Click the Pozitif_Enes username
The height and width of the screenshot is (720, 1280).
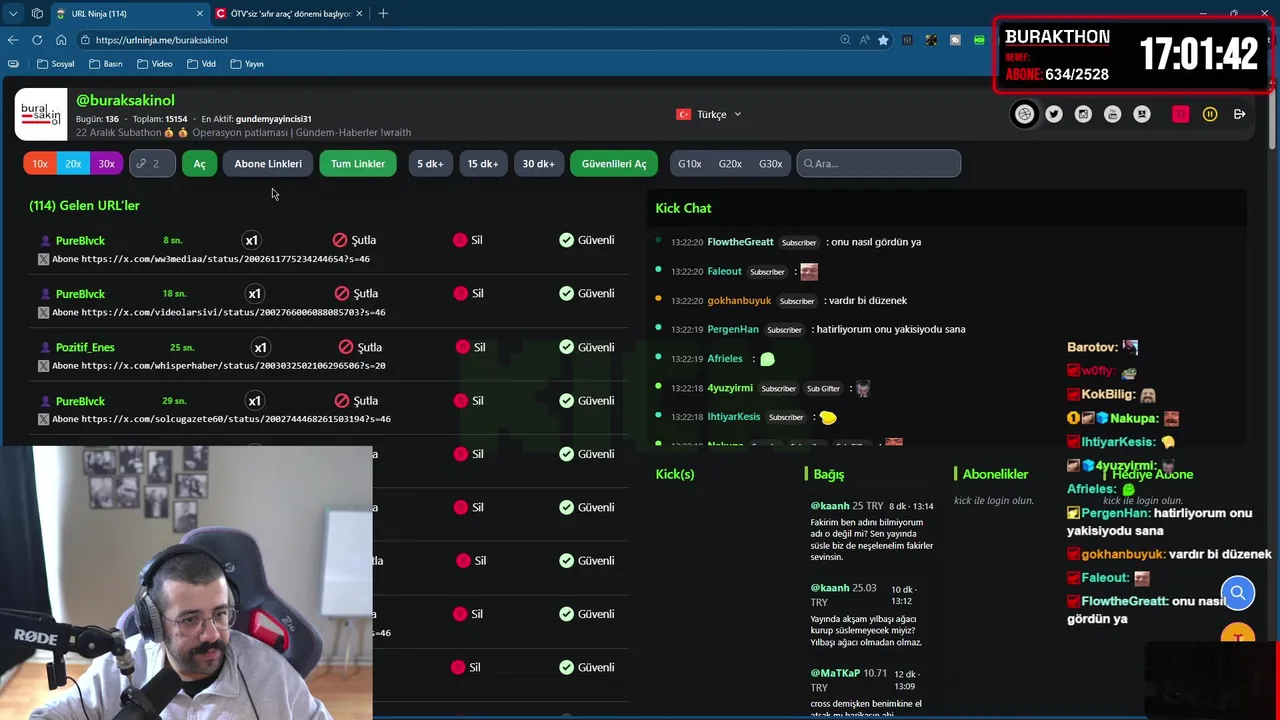[85, 347]
